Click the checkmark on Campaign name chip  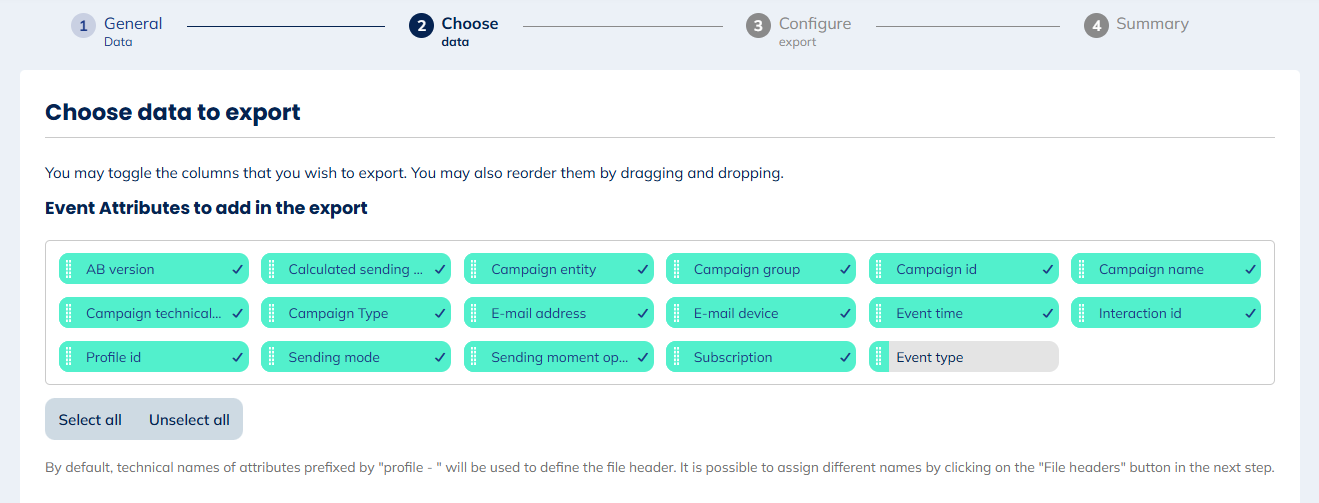pos(1250,269)
